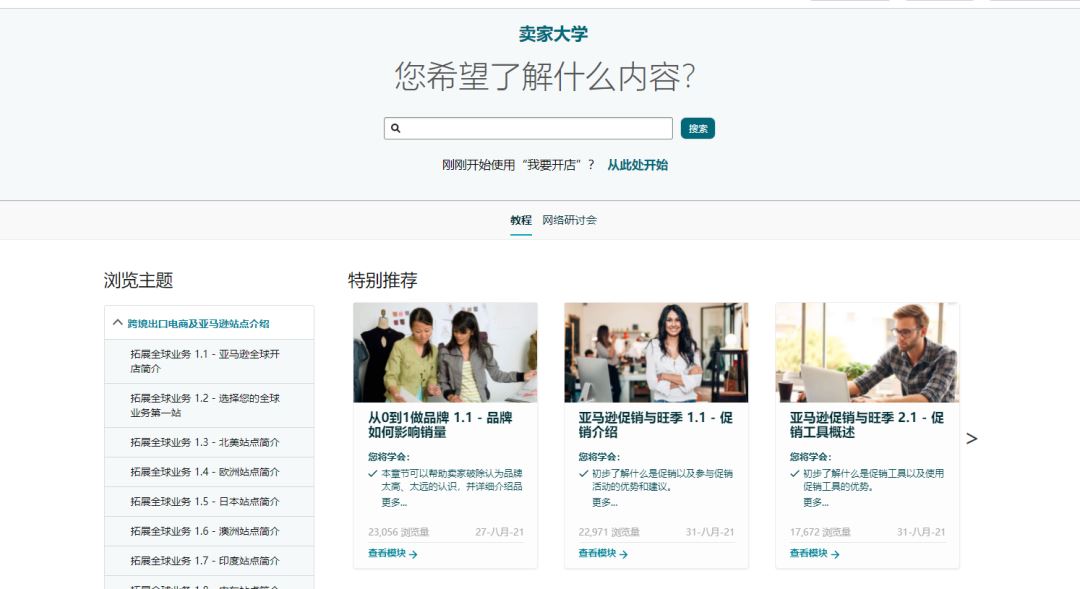The image size is (1080, 589).
Task: Expand 更多... on the 品牌如何影响销量 card
Action: pyautogui.click(x=394, y=503)
